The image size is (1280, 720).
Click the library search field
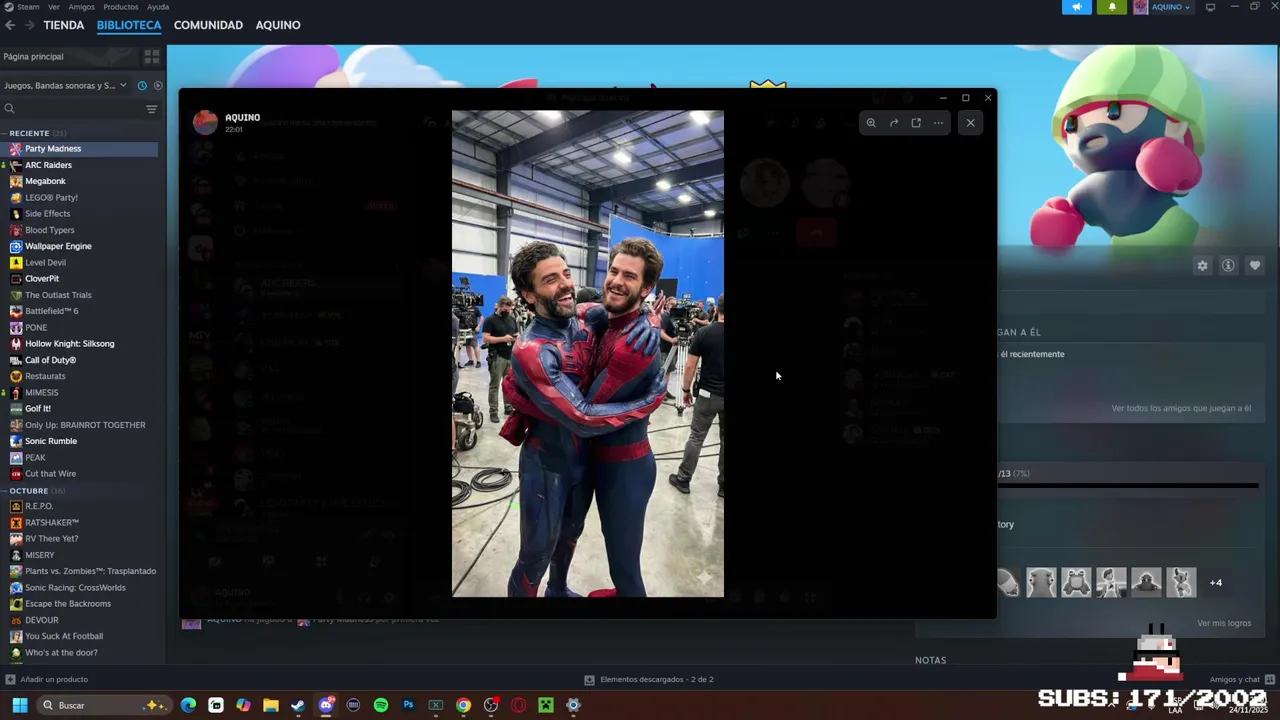[72, 109]
